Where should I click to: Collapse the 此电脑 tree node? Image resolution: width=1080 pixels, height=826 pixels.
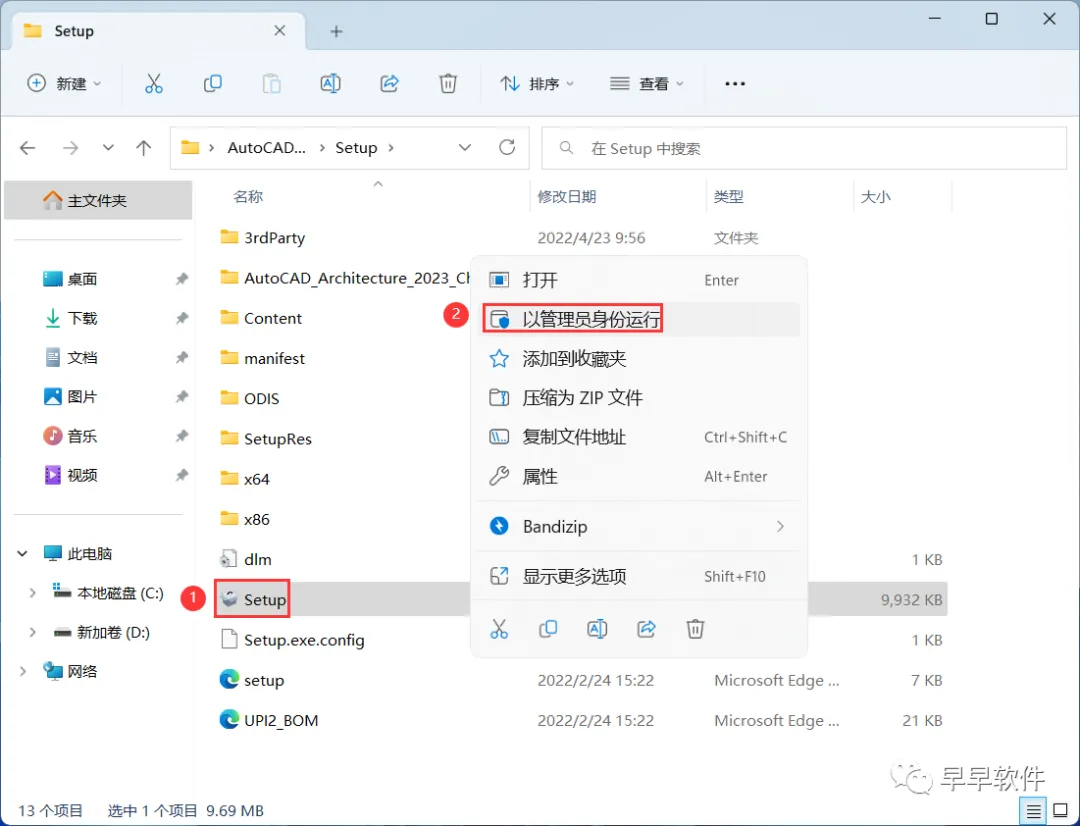pos(22,553)
